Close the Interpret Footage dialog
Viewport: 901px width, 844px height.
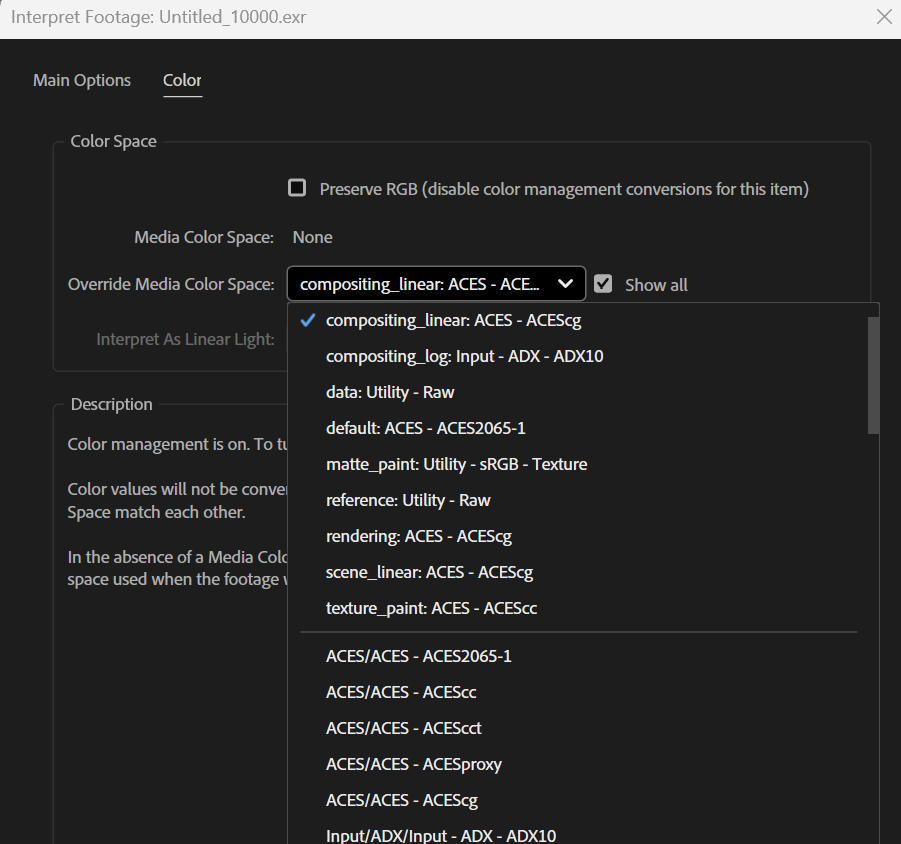click(884, 17)
